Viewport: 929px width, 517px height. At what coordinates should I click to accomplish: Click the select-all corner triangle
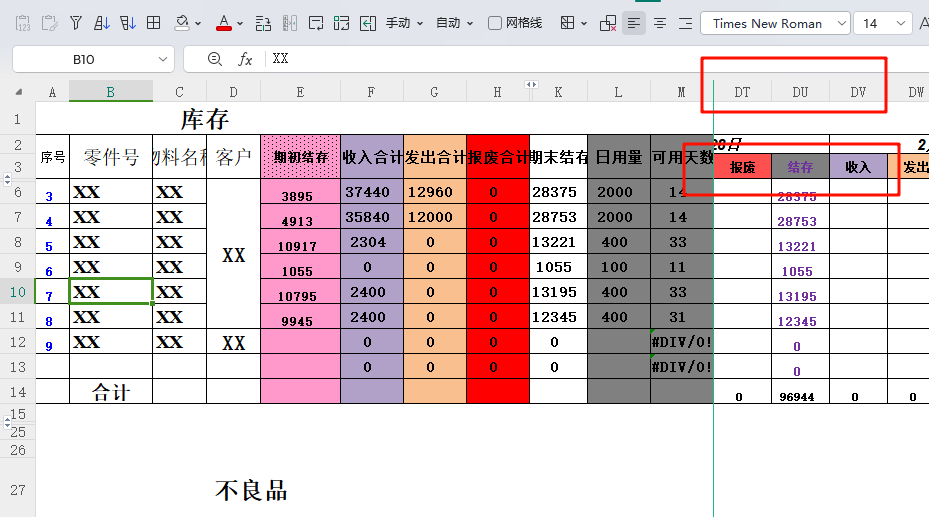point(18,92)
